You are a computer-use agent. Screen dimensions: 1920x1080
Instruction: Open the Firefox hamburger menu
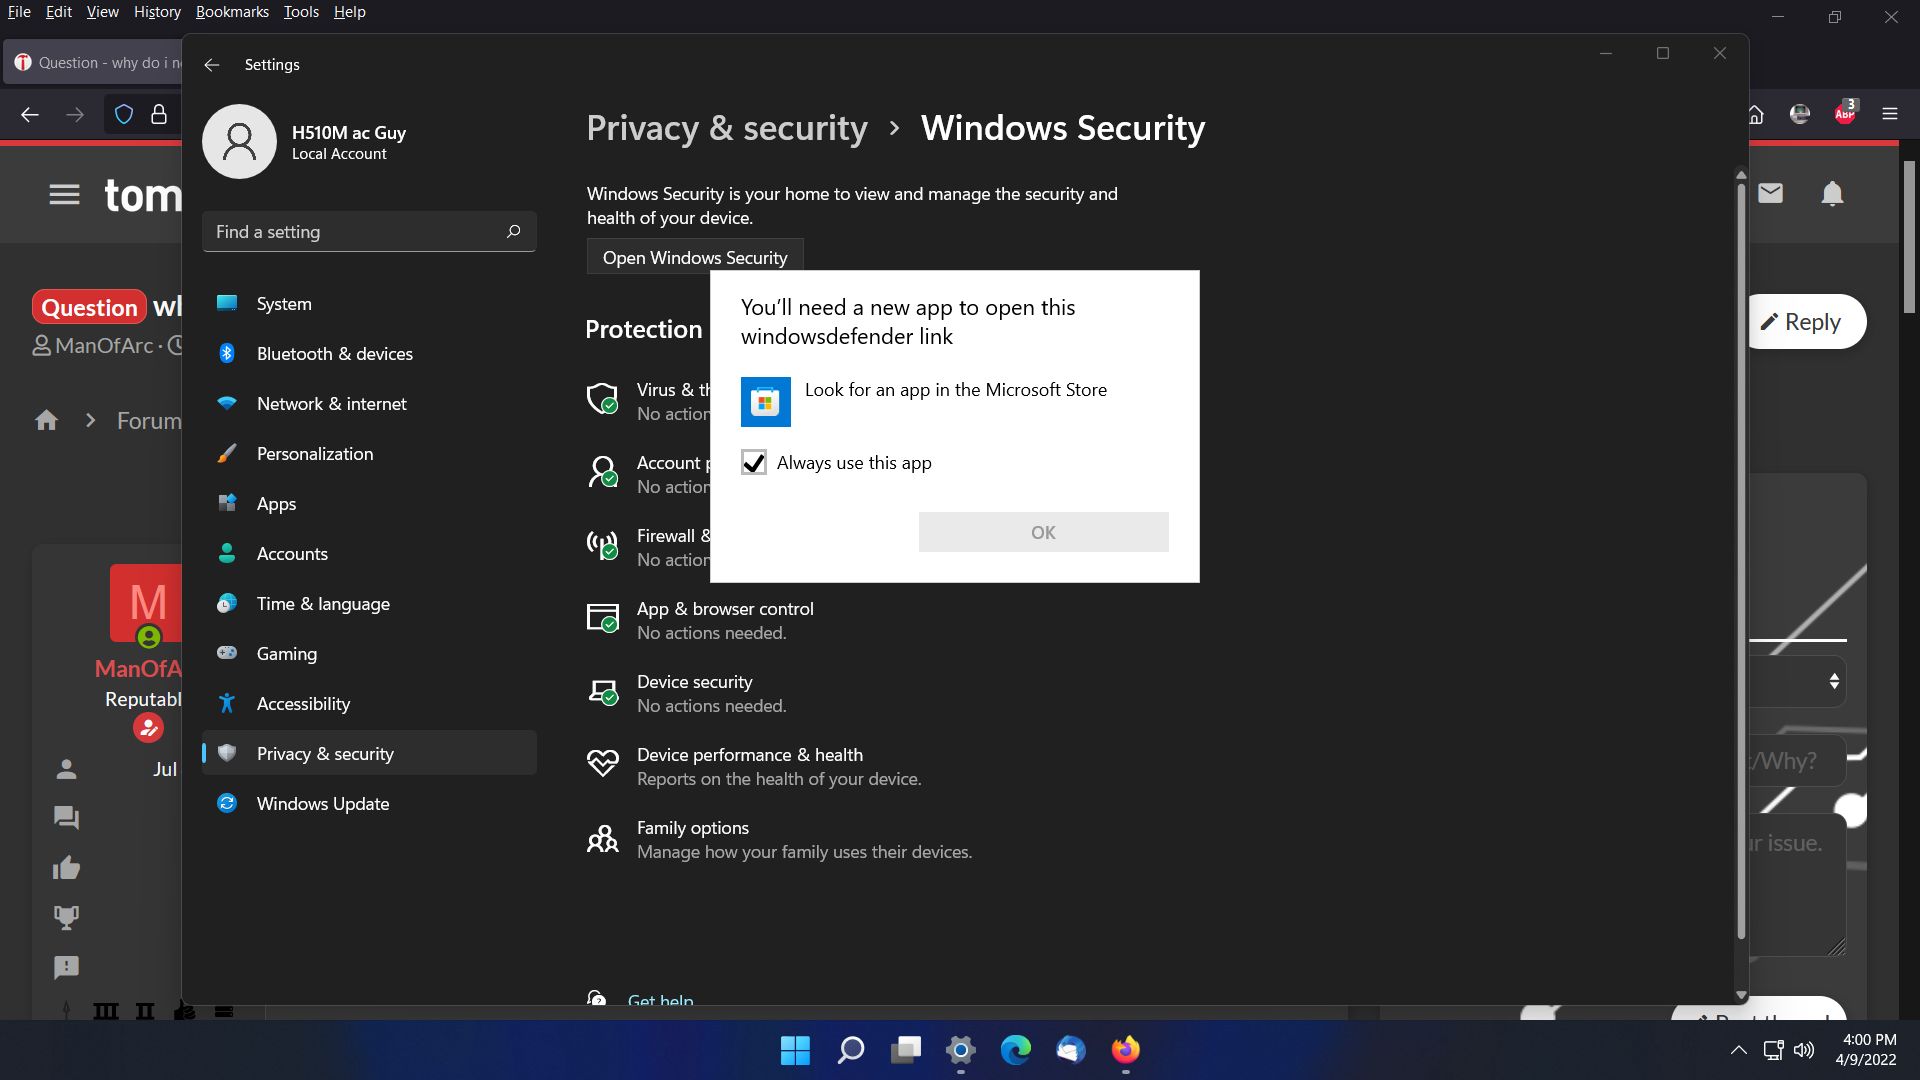(1889, 114)
